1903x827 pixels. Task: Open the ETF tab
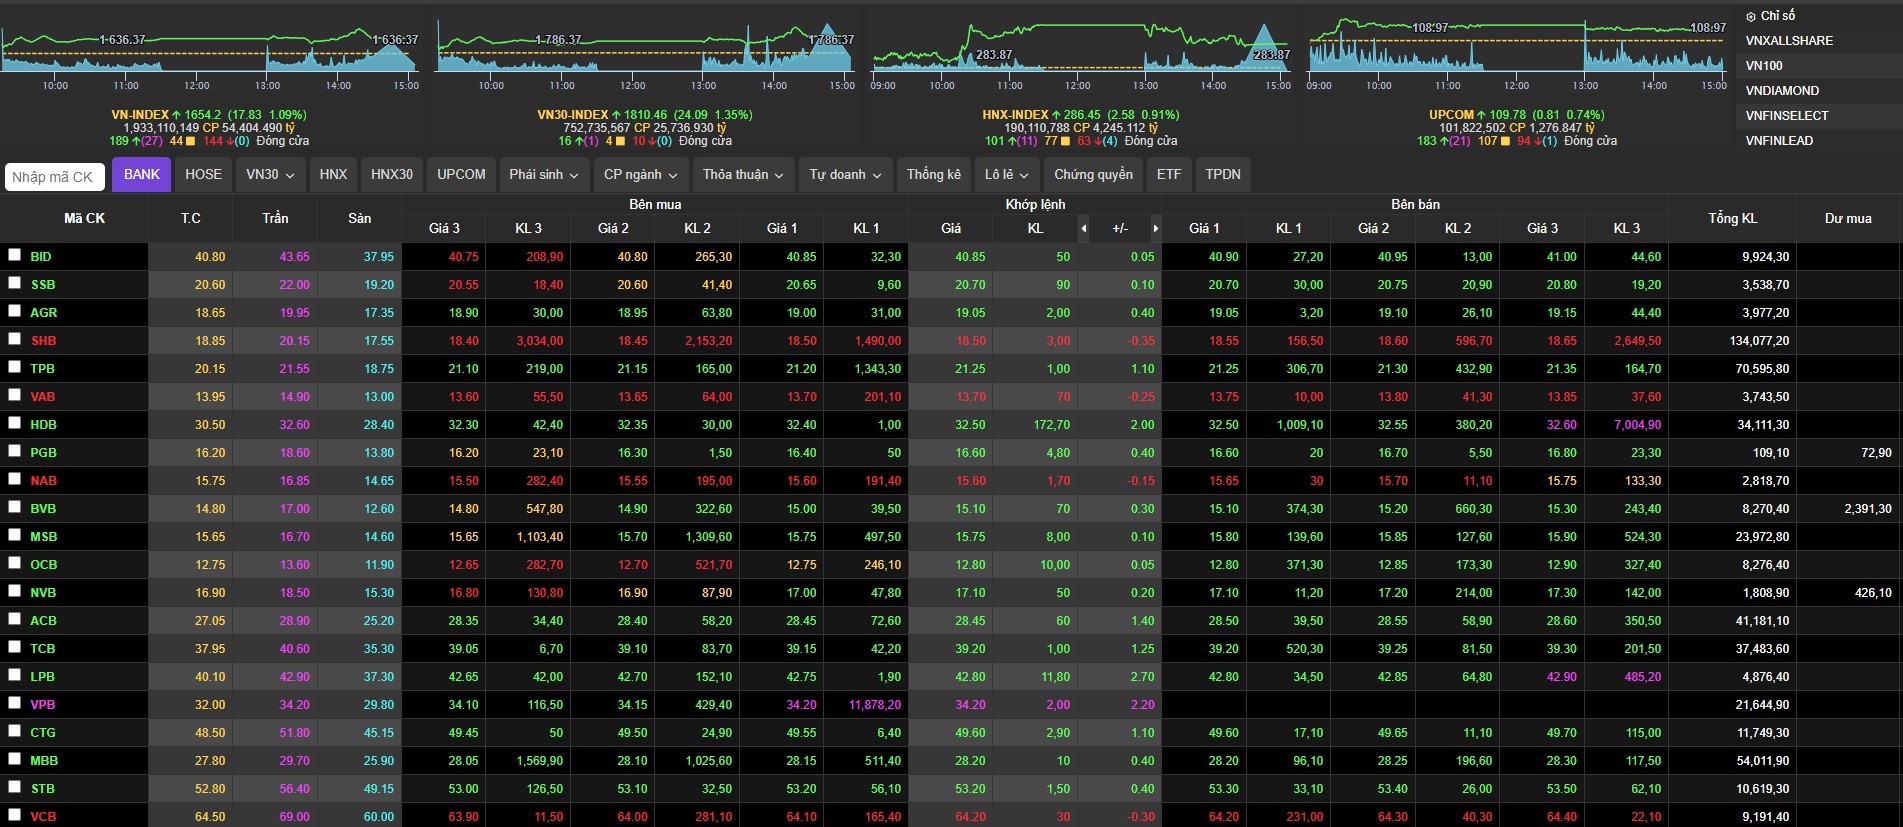coord(1169,174)
